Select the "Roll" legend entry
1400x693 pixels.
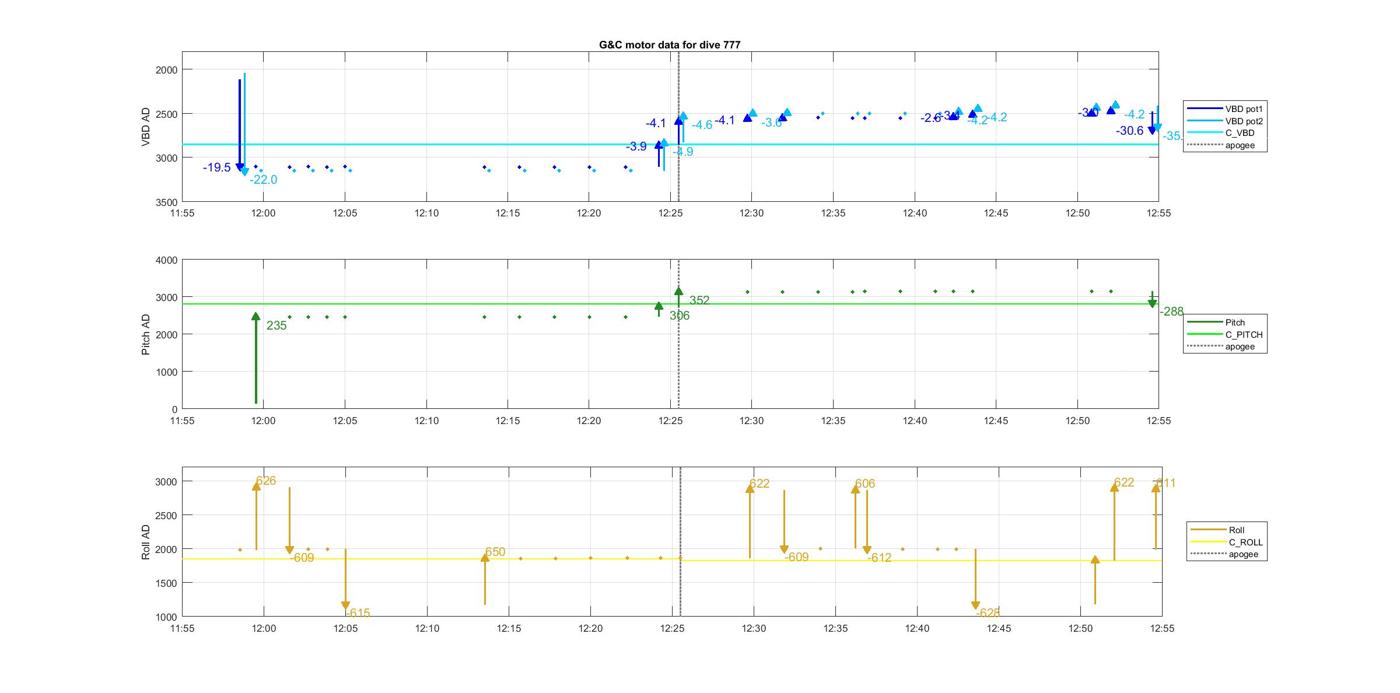pyautogui.click(x=1217, y=530)
